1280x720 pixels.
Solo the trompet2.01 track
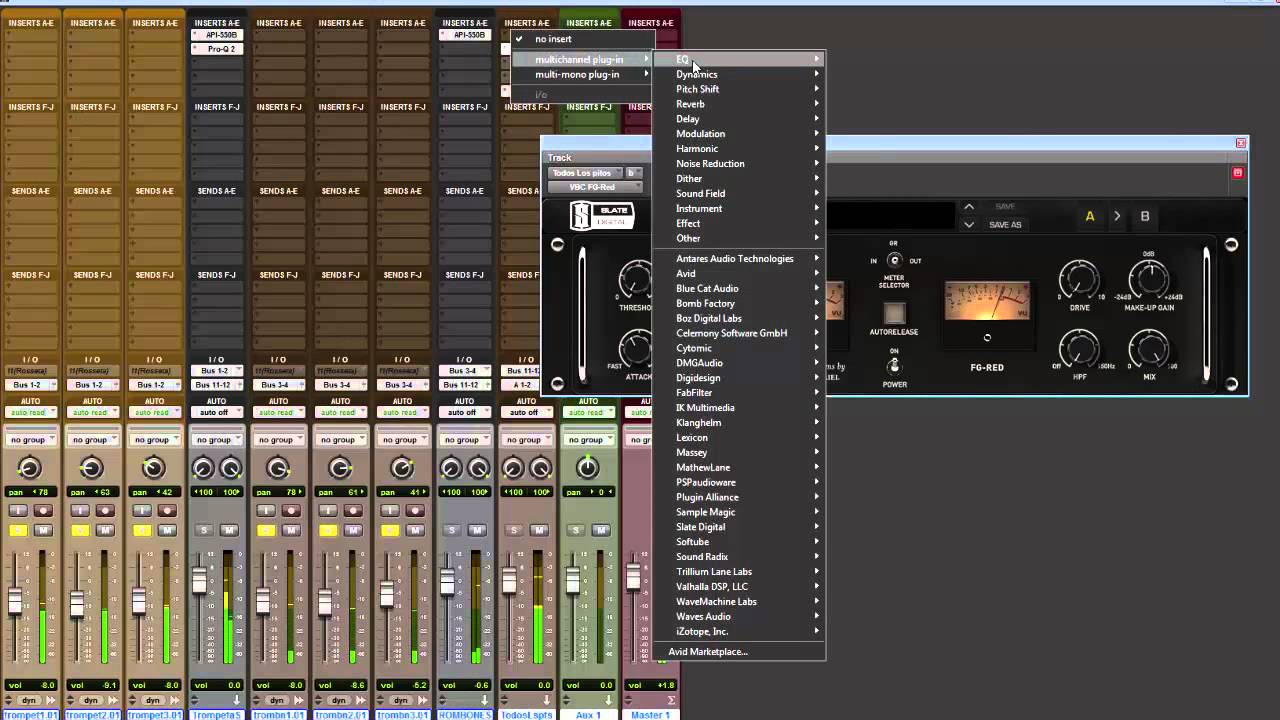click(x=80, y=530)
